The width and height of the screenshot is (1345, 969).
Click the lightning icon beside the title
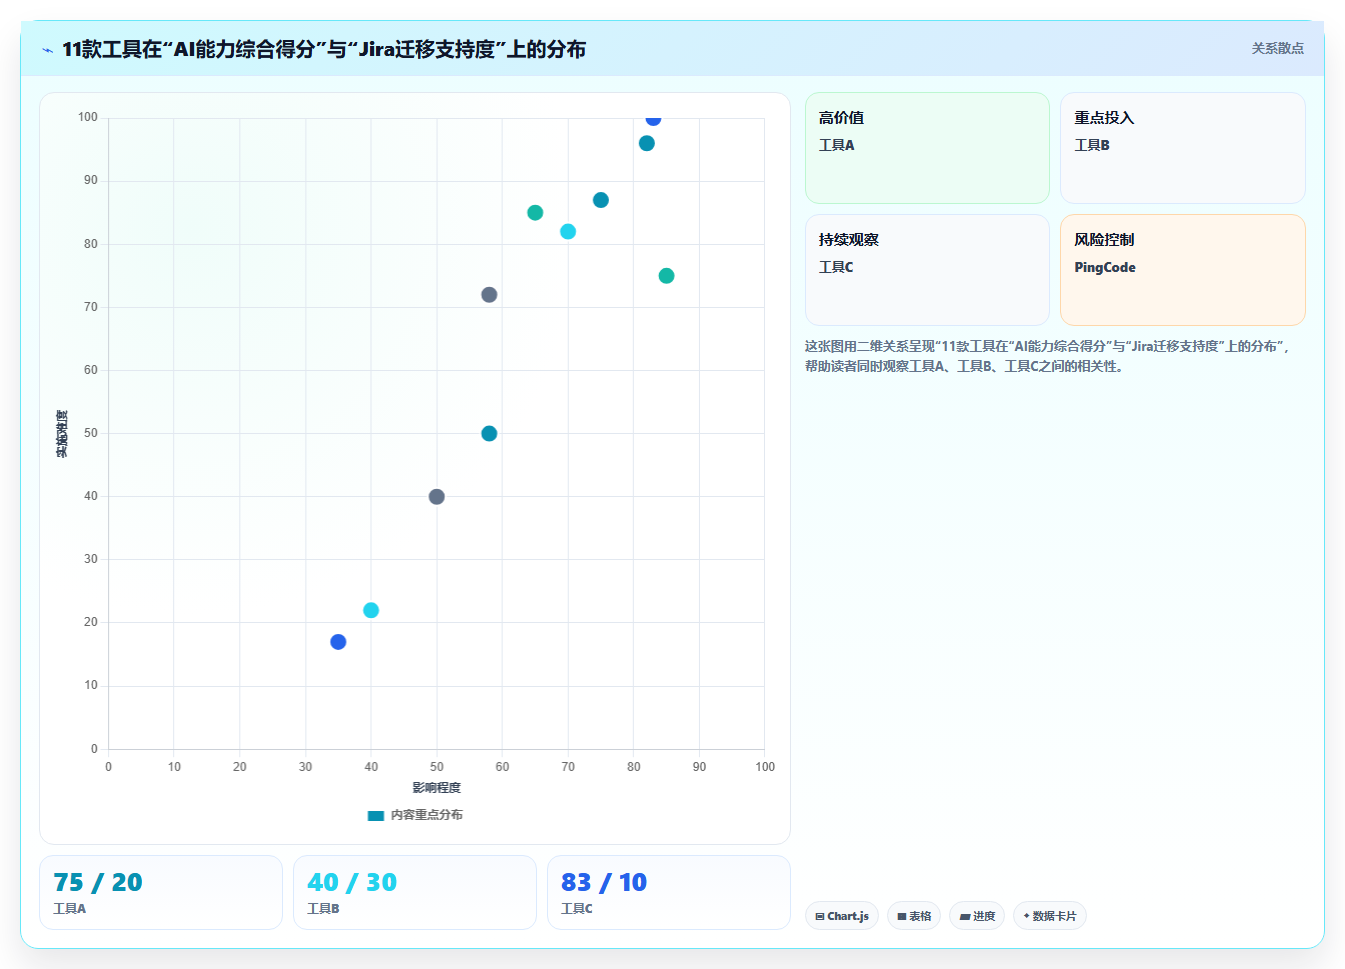point(47,50)
